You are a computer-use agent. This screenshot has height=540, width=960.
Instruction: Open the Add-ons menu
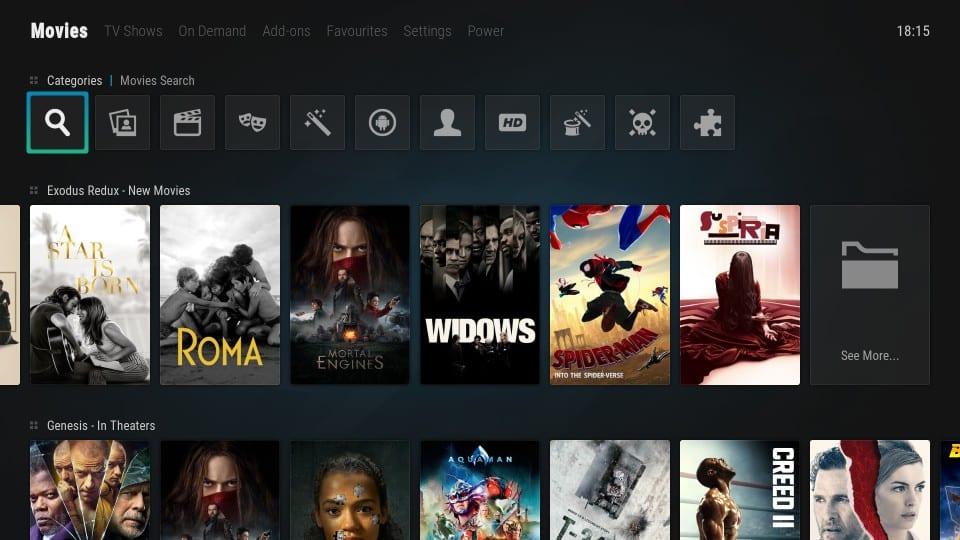point(287,31)
